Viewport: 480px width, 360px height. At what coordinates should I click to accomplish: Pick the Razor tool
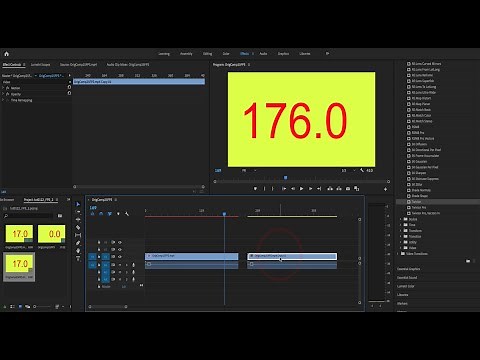click(x=78, y=227)
